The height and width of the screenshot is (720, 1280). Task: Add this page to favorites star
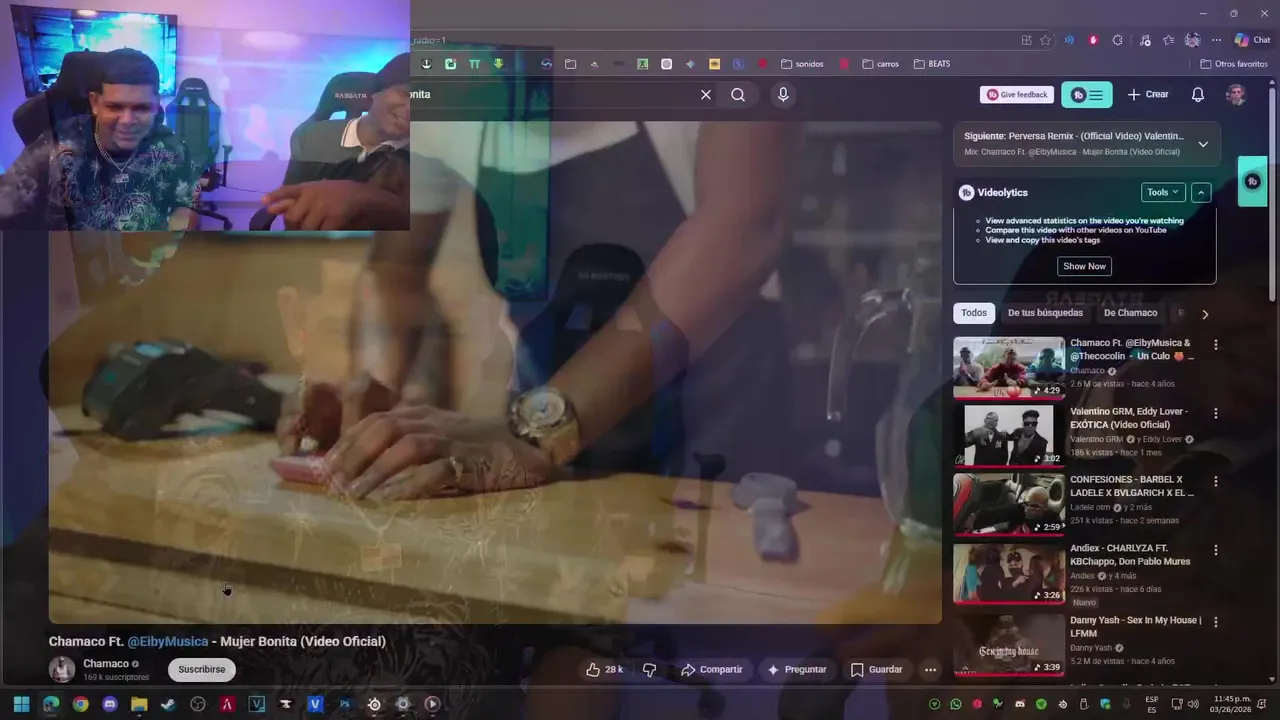coord(1046,40)
